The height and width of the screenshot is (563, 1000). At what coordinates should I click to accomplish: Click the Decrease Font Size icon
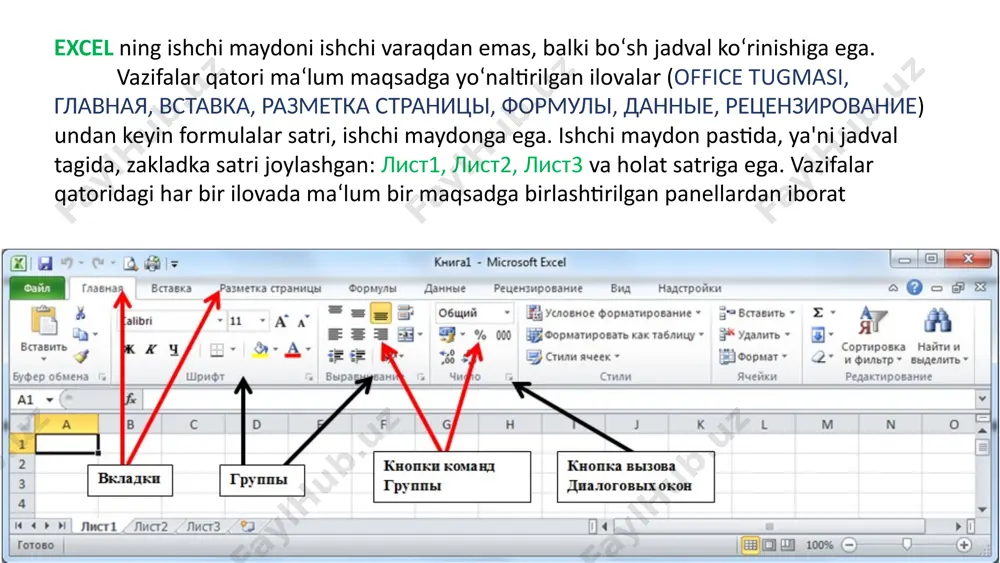coord(302,321)
